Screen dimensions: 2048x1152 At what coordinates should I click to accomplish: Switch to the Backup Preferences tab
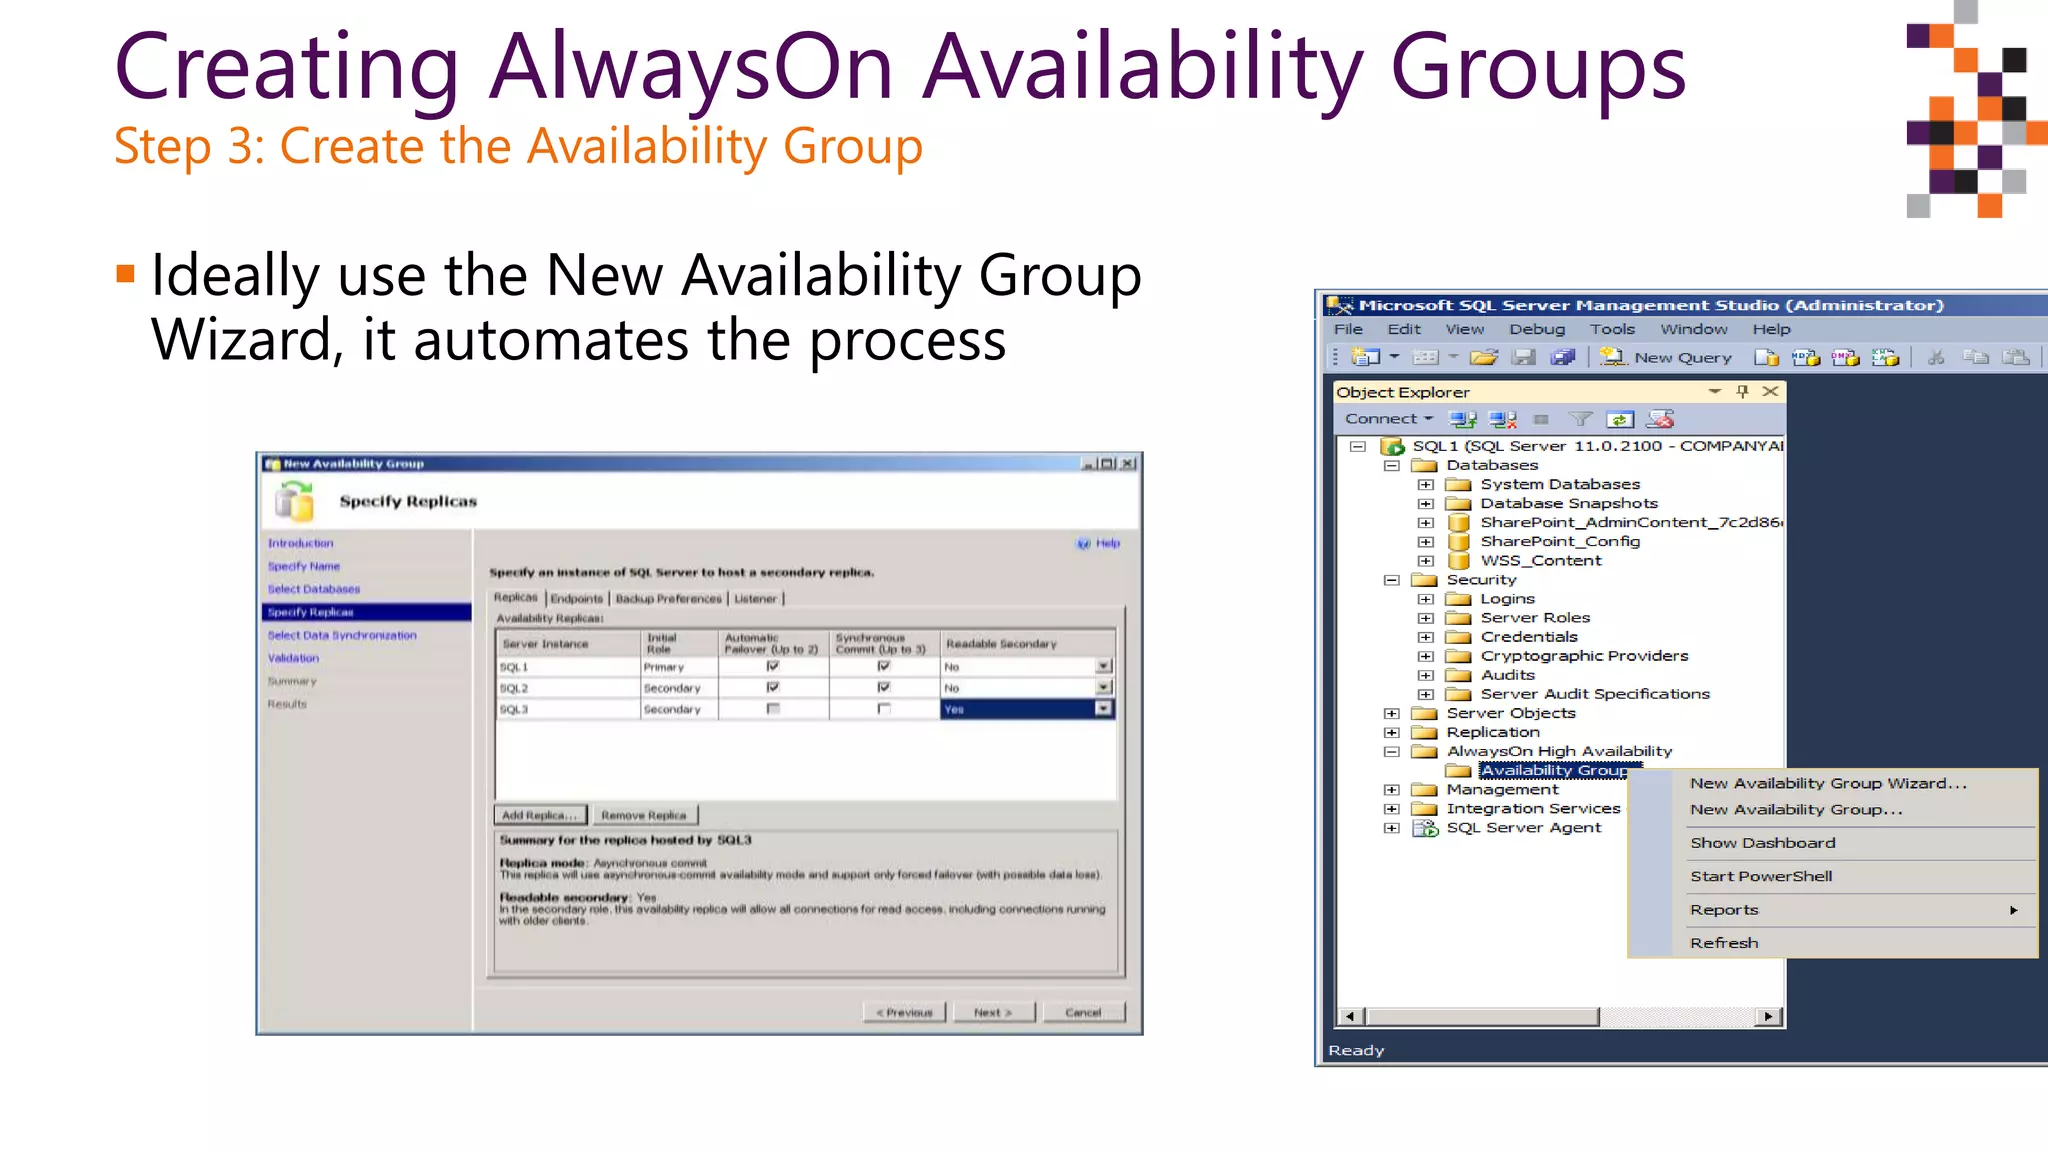click(x=668, y=598)
